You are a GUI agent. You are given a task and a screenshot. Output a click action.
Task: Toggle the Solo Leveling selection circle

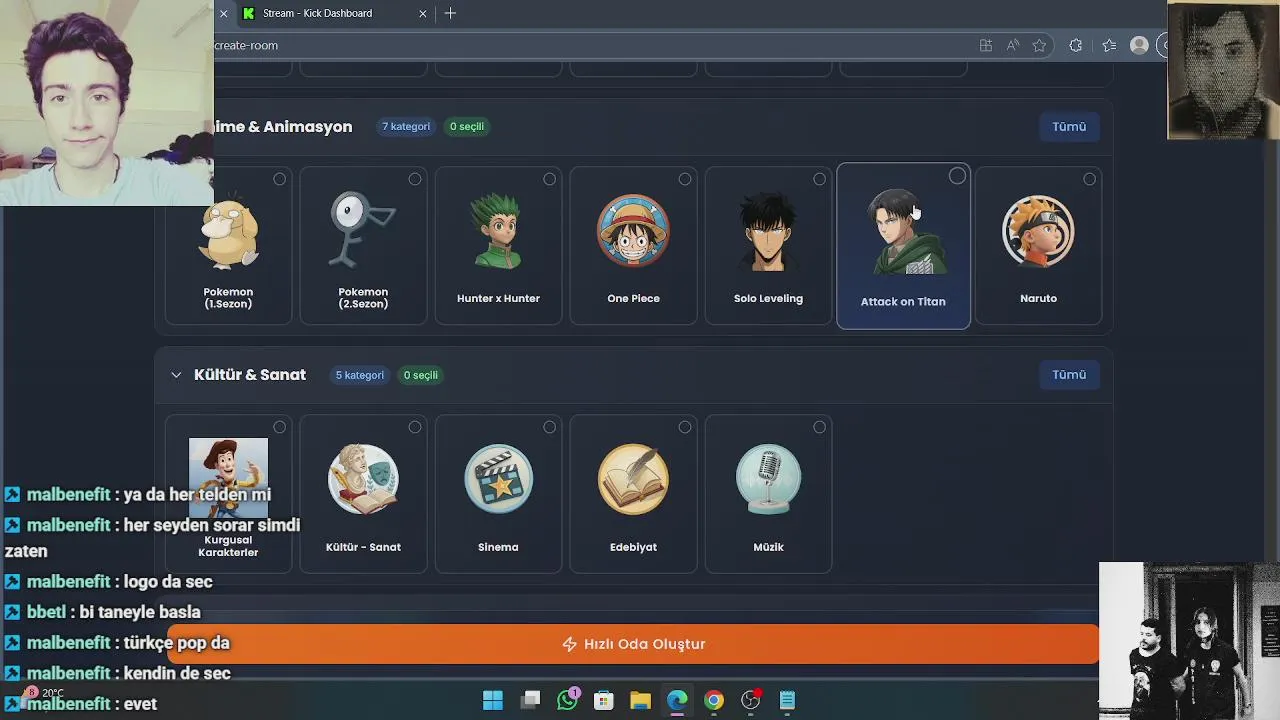(x=819, y=179)
